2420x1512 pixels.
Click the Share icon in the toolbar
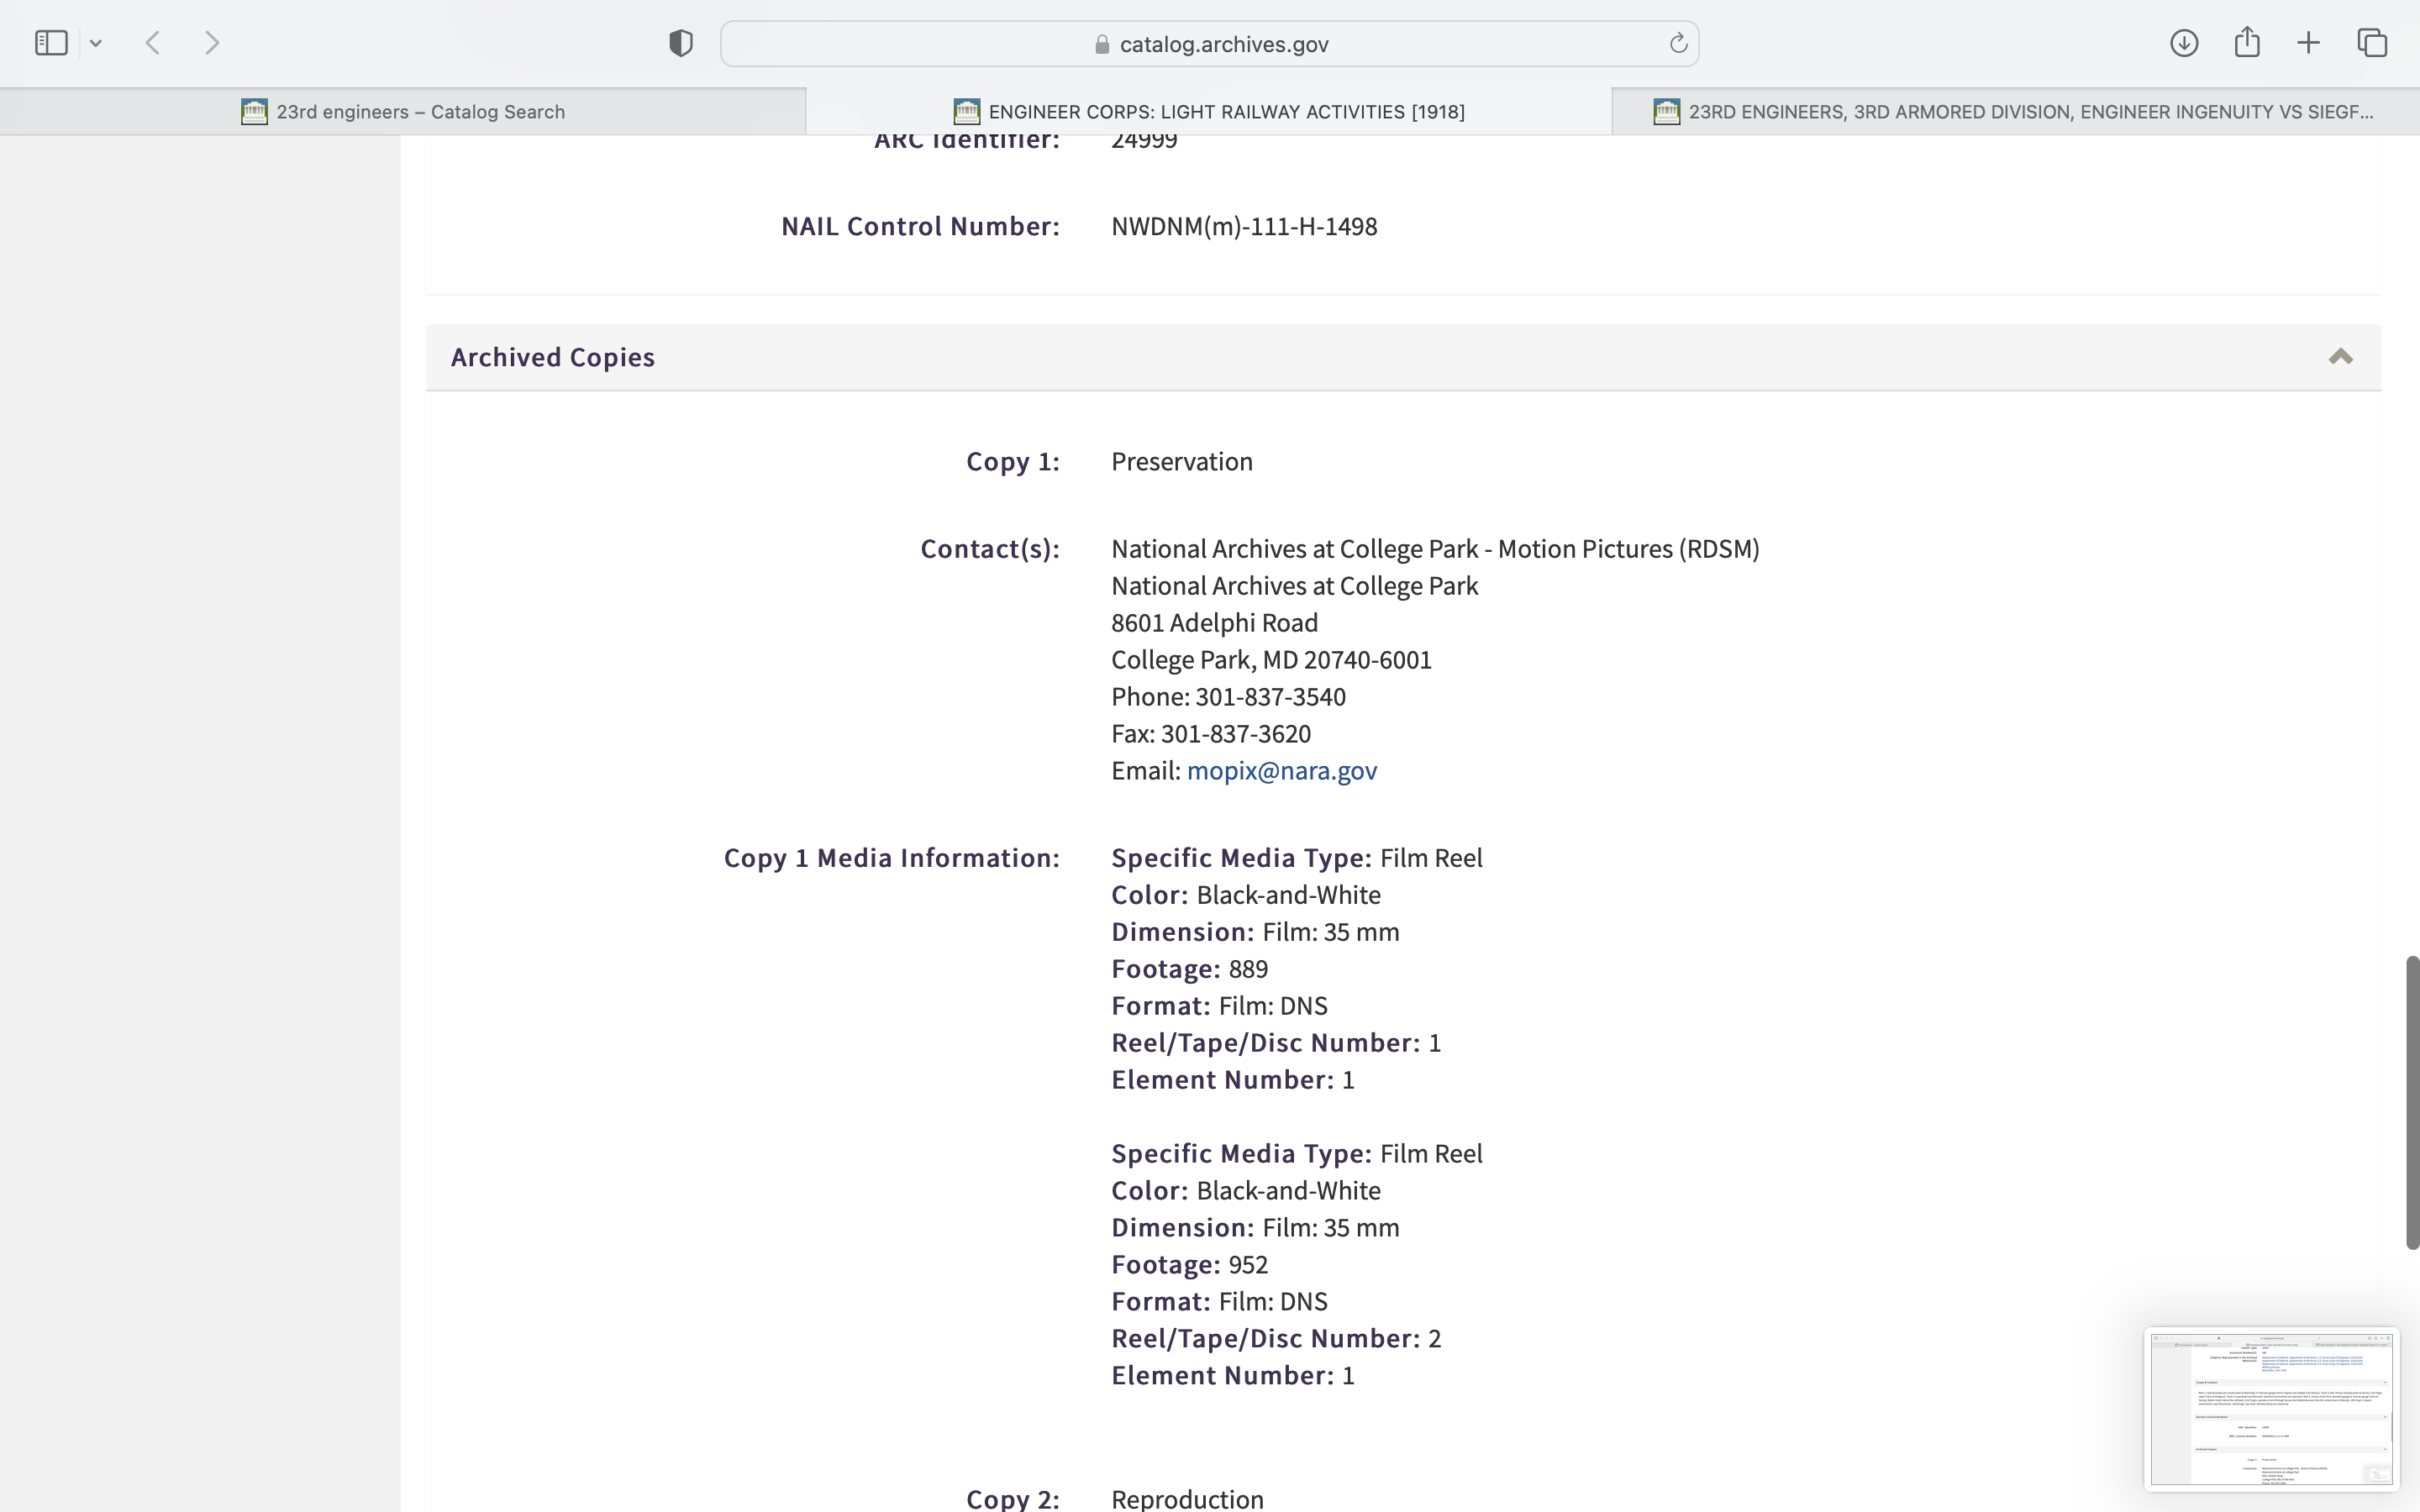2246,43
